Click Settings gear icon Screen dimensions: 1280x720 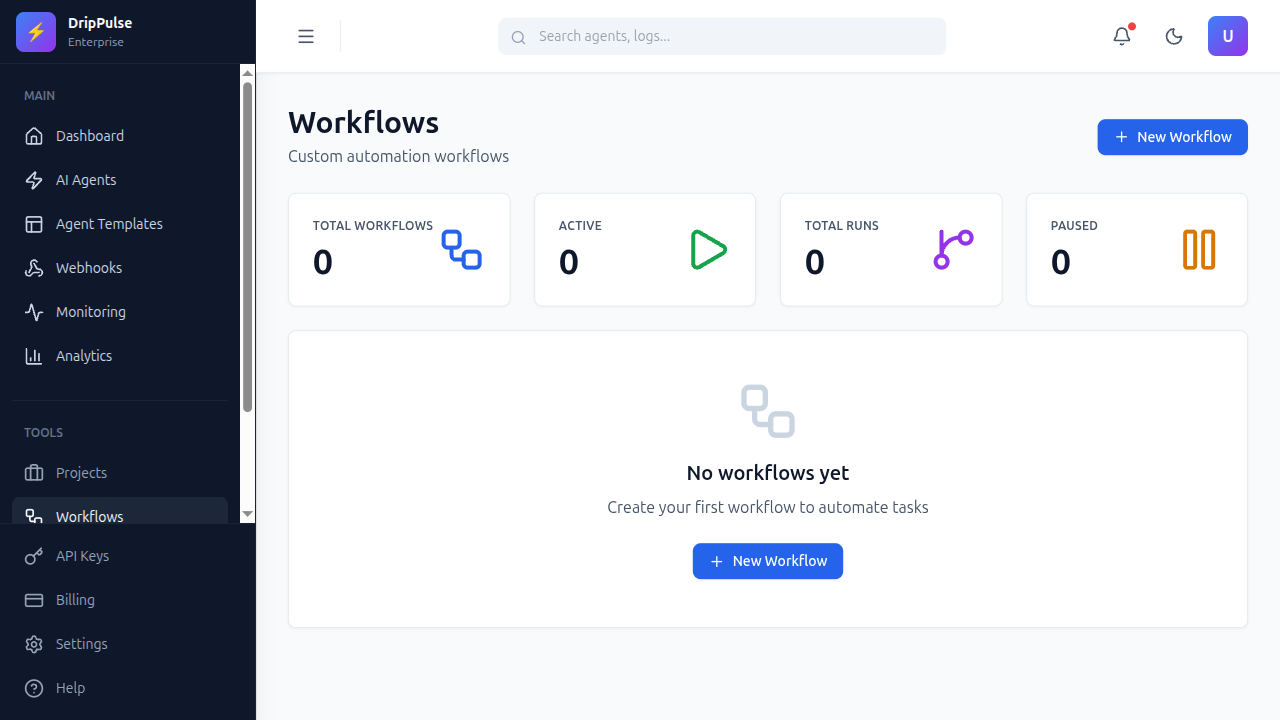pos(34,644)
